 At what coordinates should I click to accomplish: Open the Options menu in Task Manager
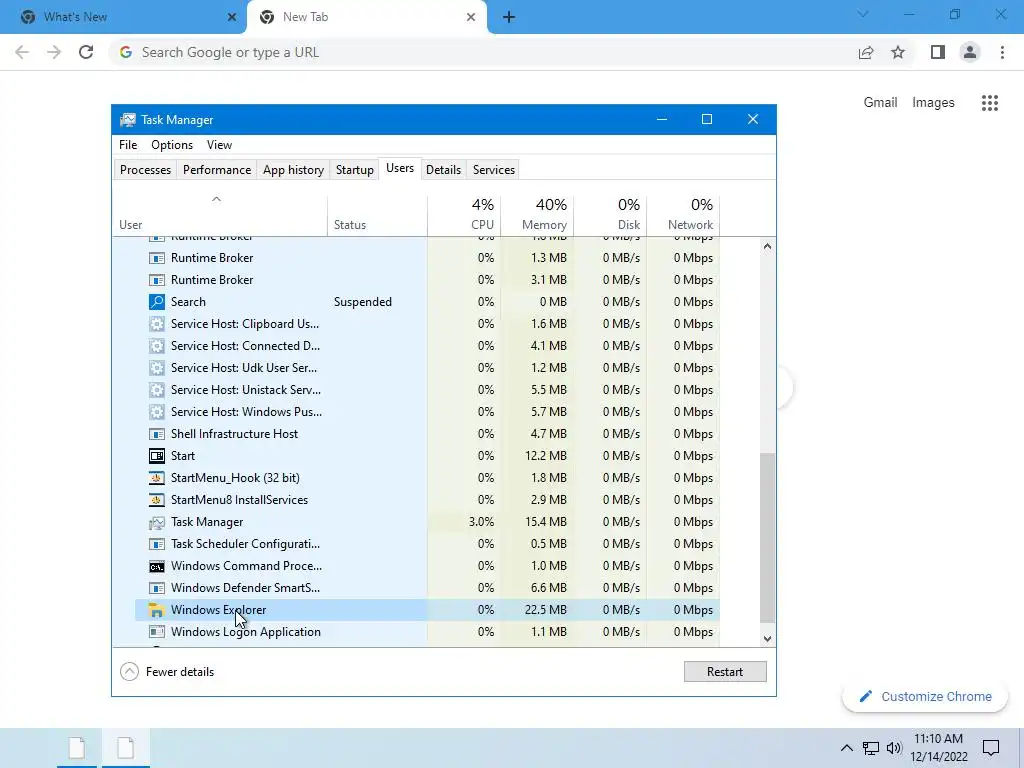172,145
